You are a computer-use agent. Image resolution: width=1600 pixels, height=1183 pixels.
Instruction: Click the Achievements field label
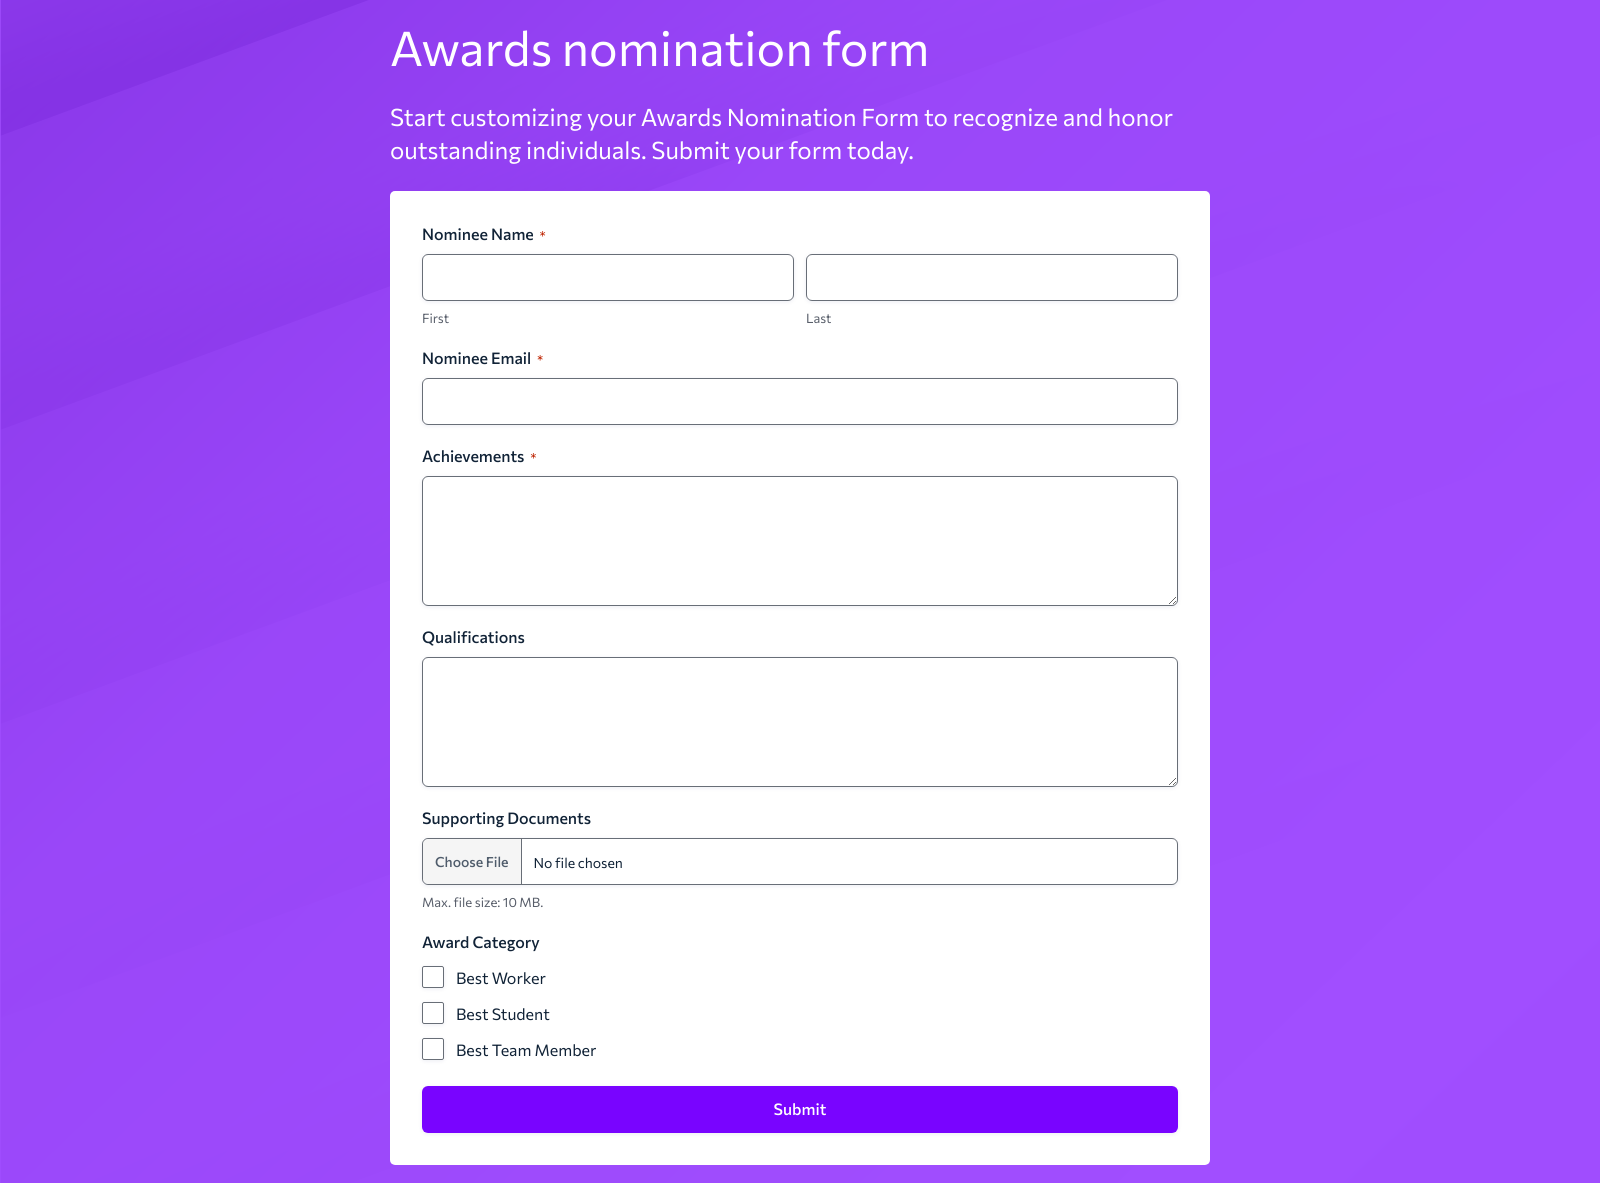coord(473,456)
